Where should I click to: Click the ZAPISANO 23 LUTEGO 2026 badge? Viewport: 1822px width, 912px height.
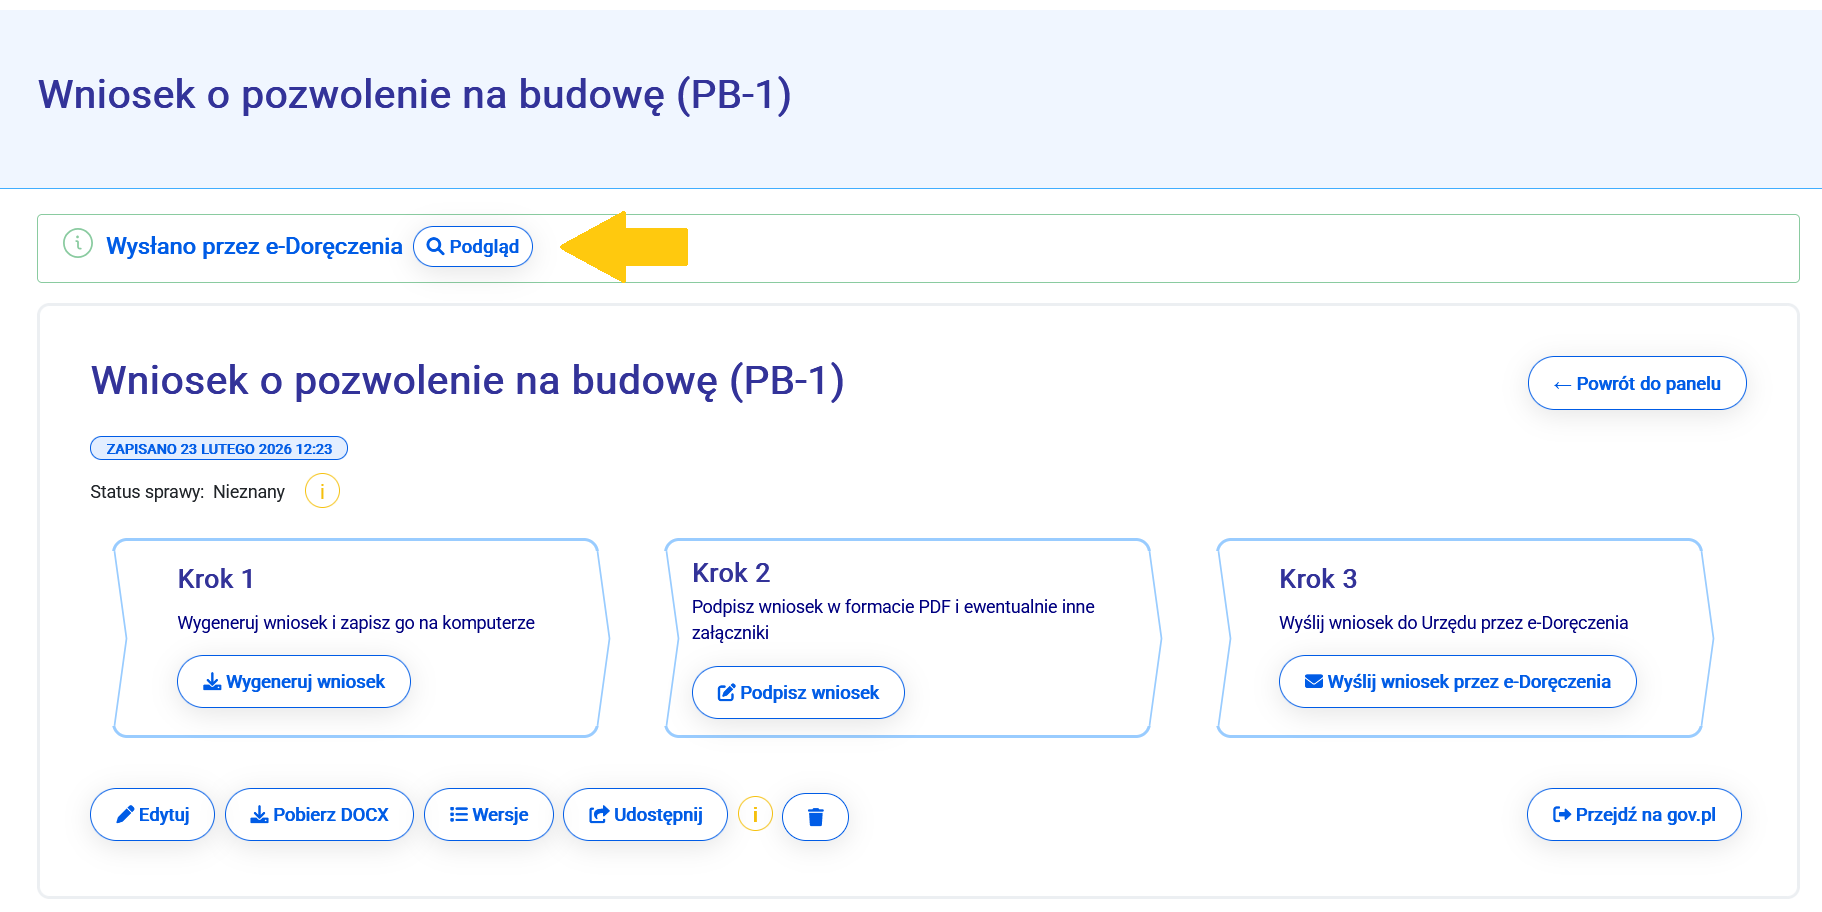(219, 449)
